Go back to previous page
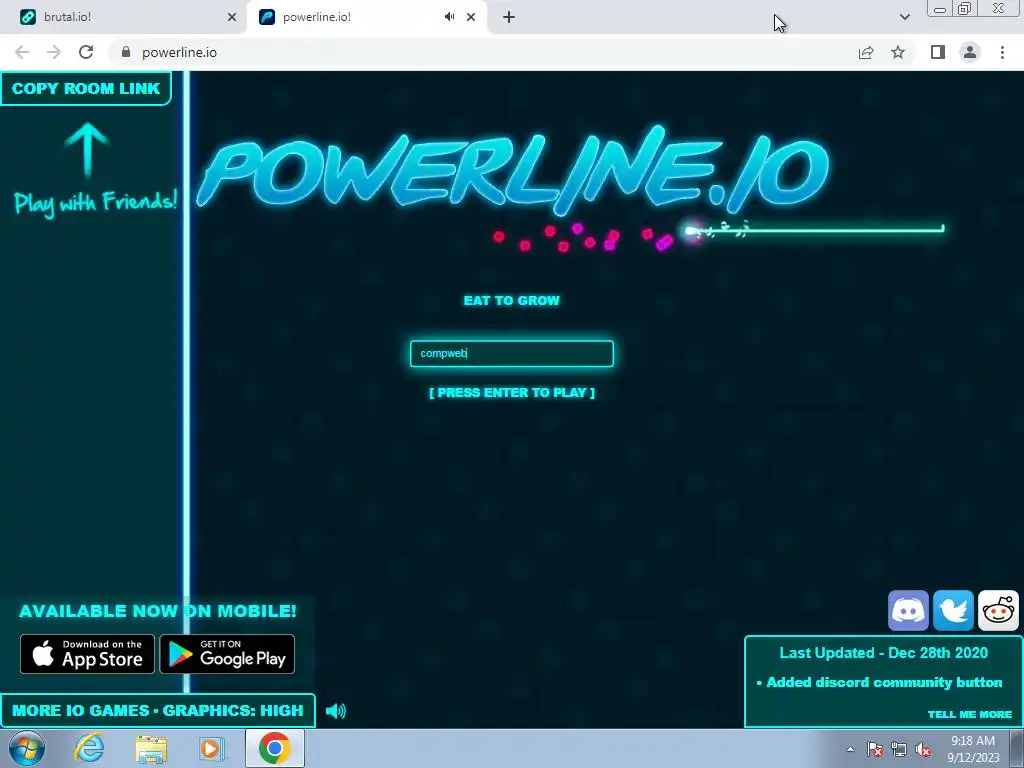 (22, 52)
